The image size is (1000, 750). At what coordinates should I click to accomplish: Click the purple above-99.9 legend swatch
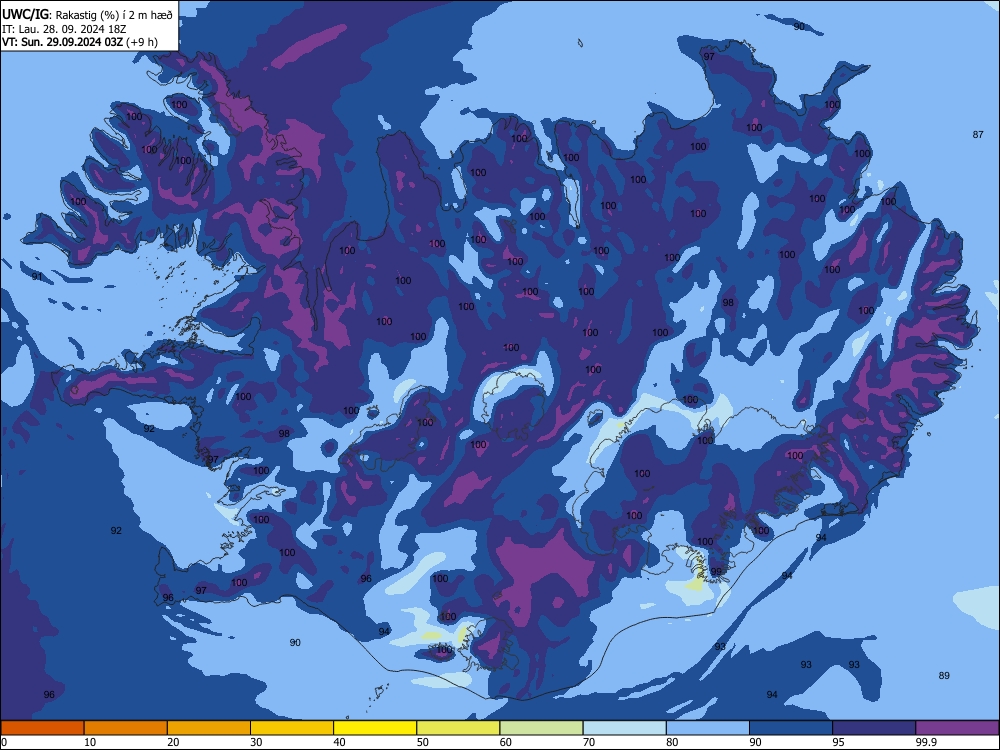(x=957, y=728)
